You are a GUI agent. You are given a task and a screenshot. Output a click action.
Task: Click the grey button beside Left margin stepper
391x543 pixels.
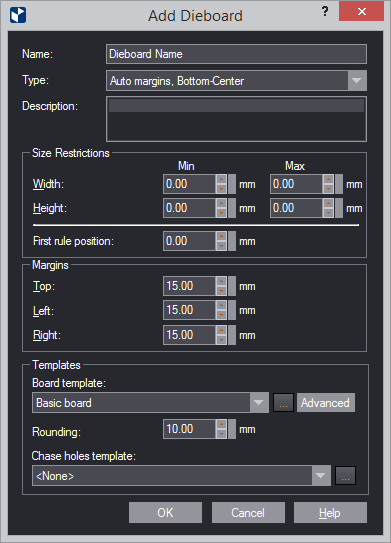pos(232,310)
